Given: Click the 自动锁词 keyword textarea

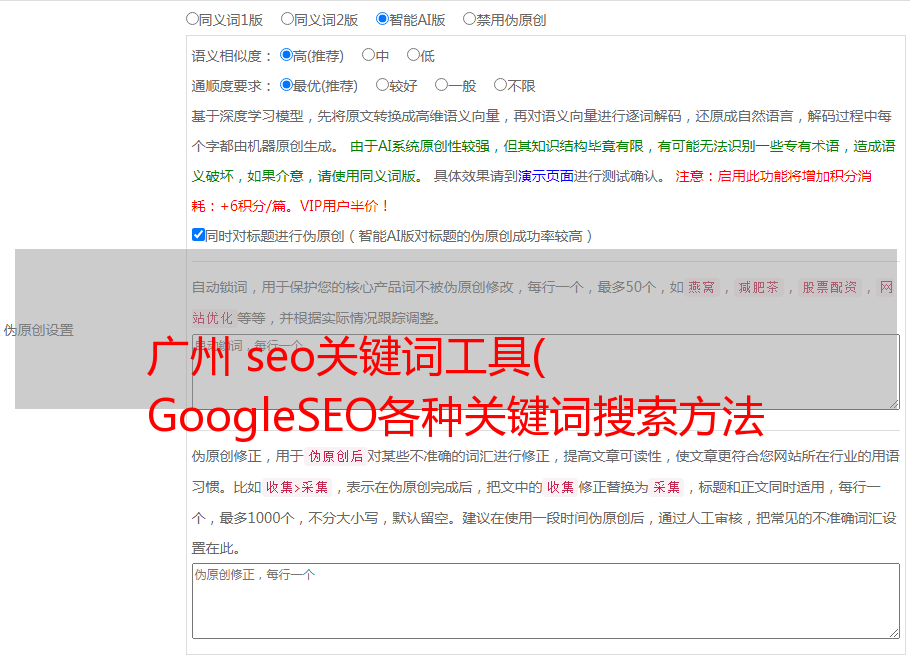Looking at the screenshot, I should pos(546,372).
